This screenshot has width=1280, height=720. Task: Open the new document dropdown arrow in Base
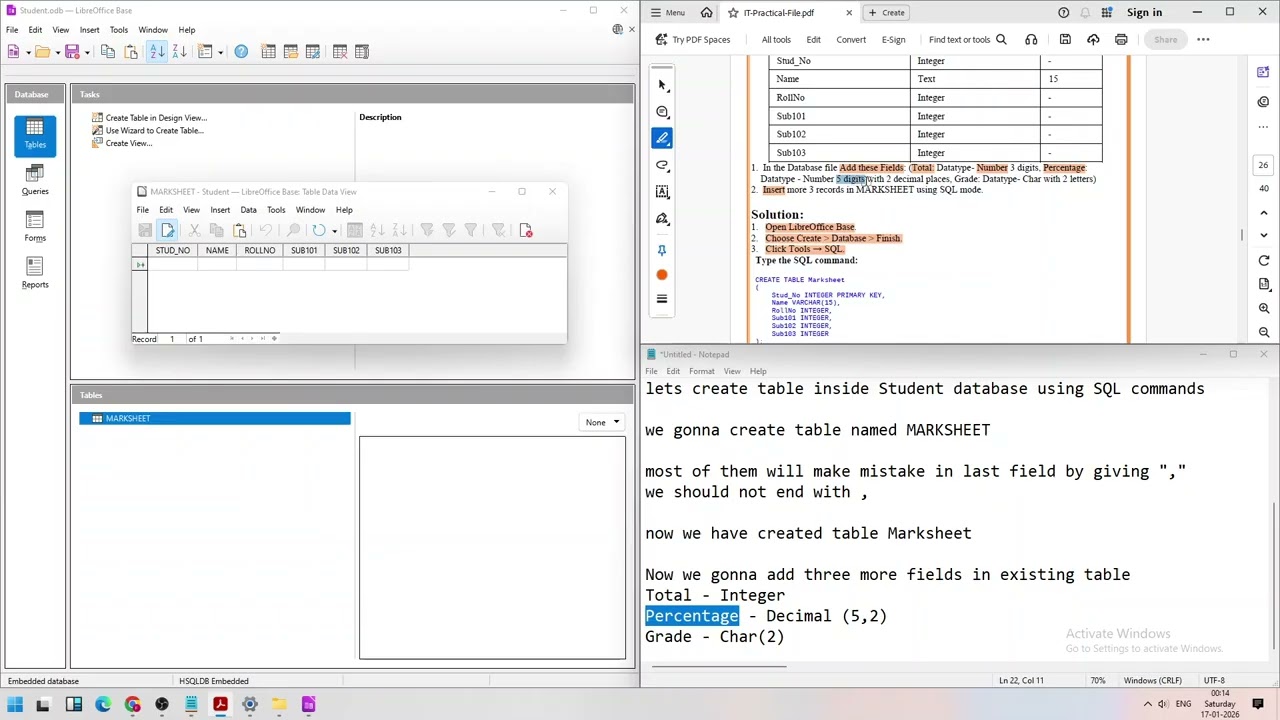coord(29,52)
